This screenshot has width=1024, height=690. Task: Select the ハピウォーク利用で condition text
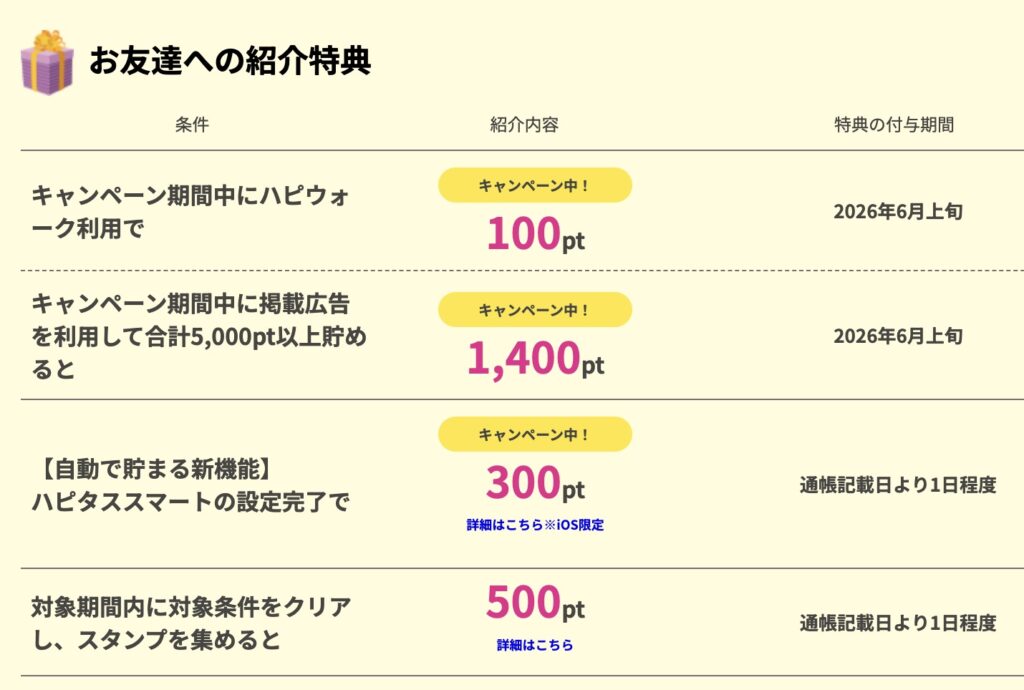click(x=191, y=212)
